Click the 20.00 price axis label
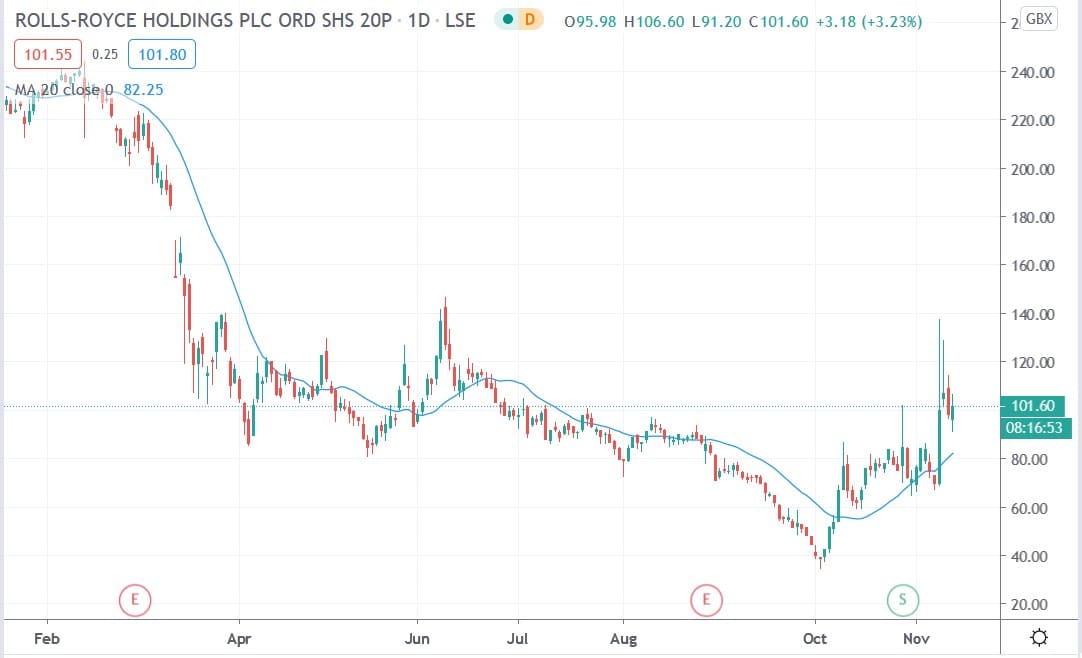Image resolution: width=1082 pixels, height=658 pixels. [1029, 604]
